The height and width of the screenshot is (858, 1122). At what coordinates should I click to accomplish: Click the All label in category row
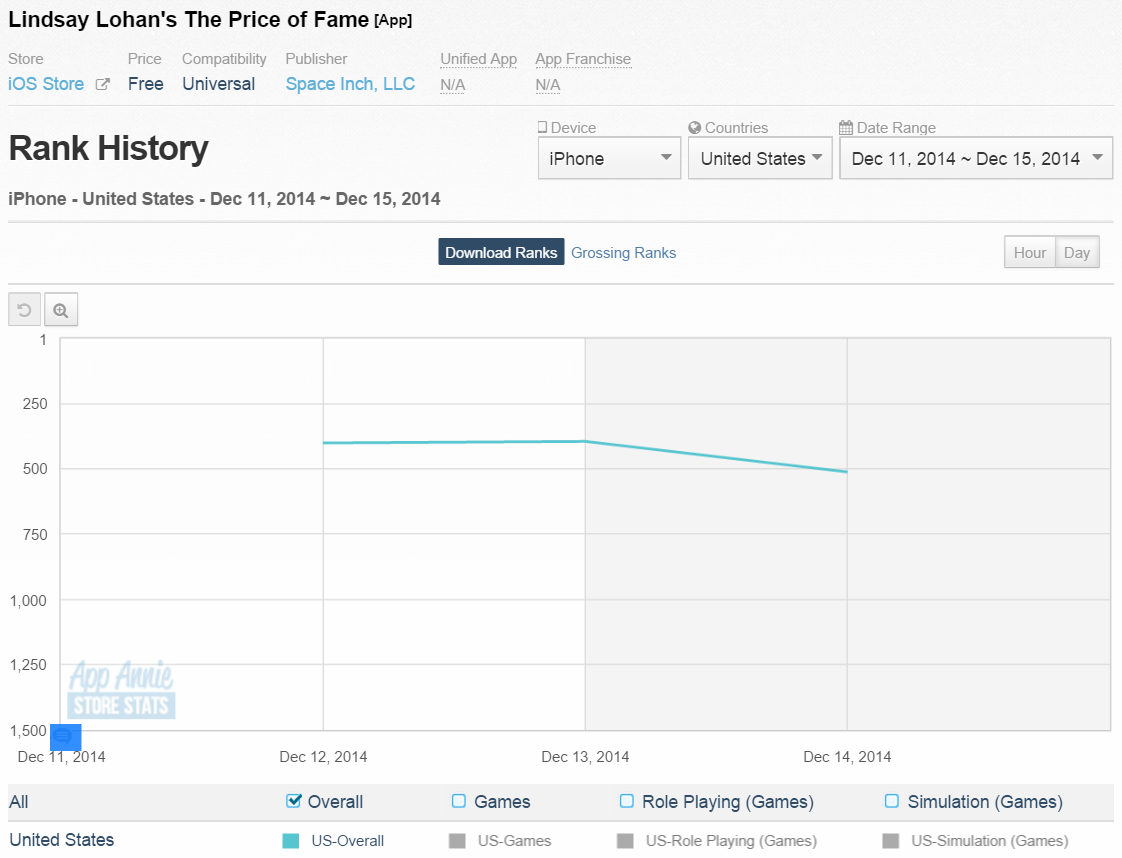click(x=19, y=801)
